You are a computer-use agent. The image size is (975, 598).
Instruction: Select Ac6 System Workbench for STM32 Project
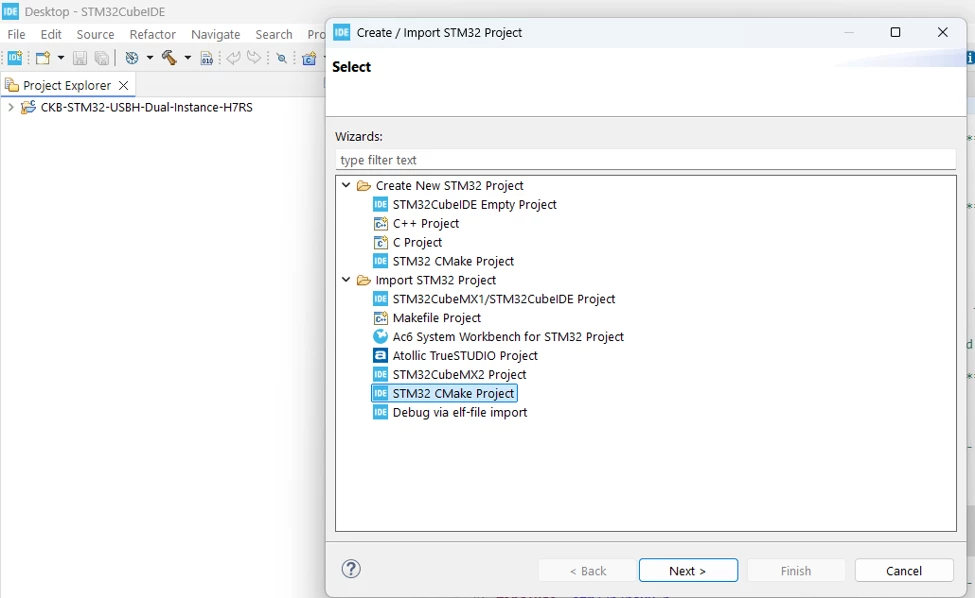[508, 337]
